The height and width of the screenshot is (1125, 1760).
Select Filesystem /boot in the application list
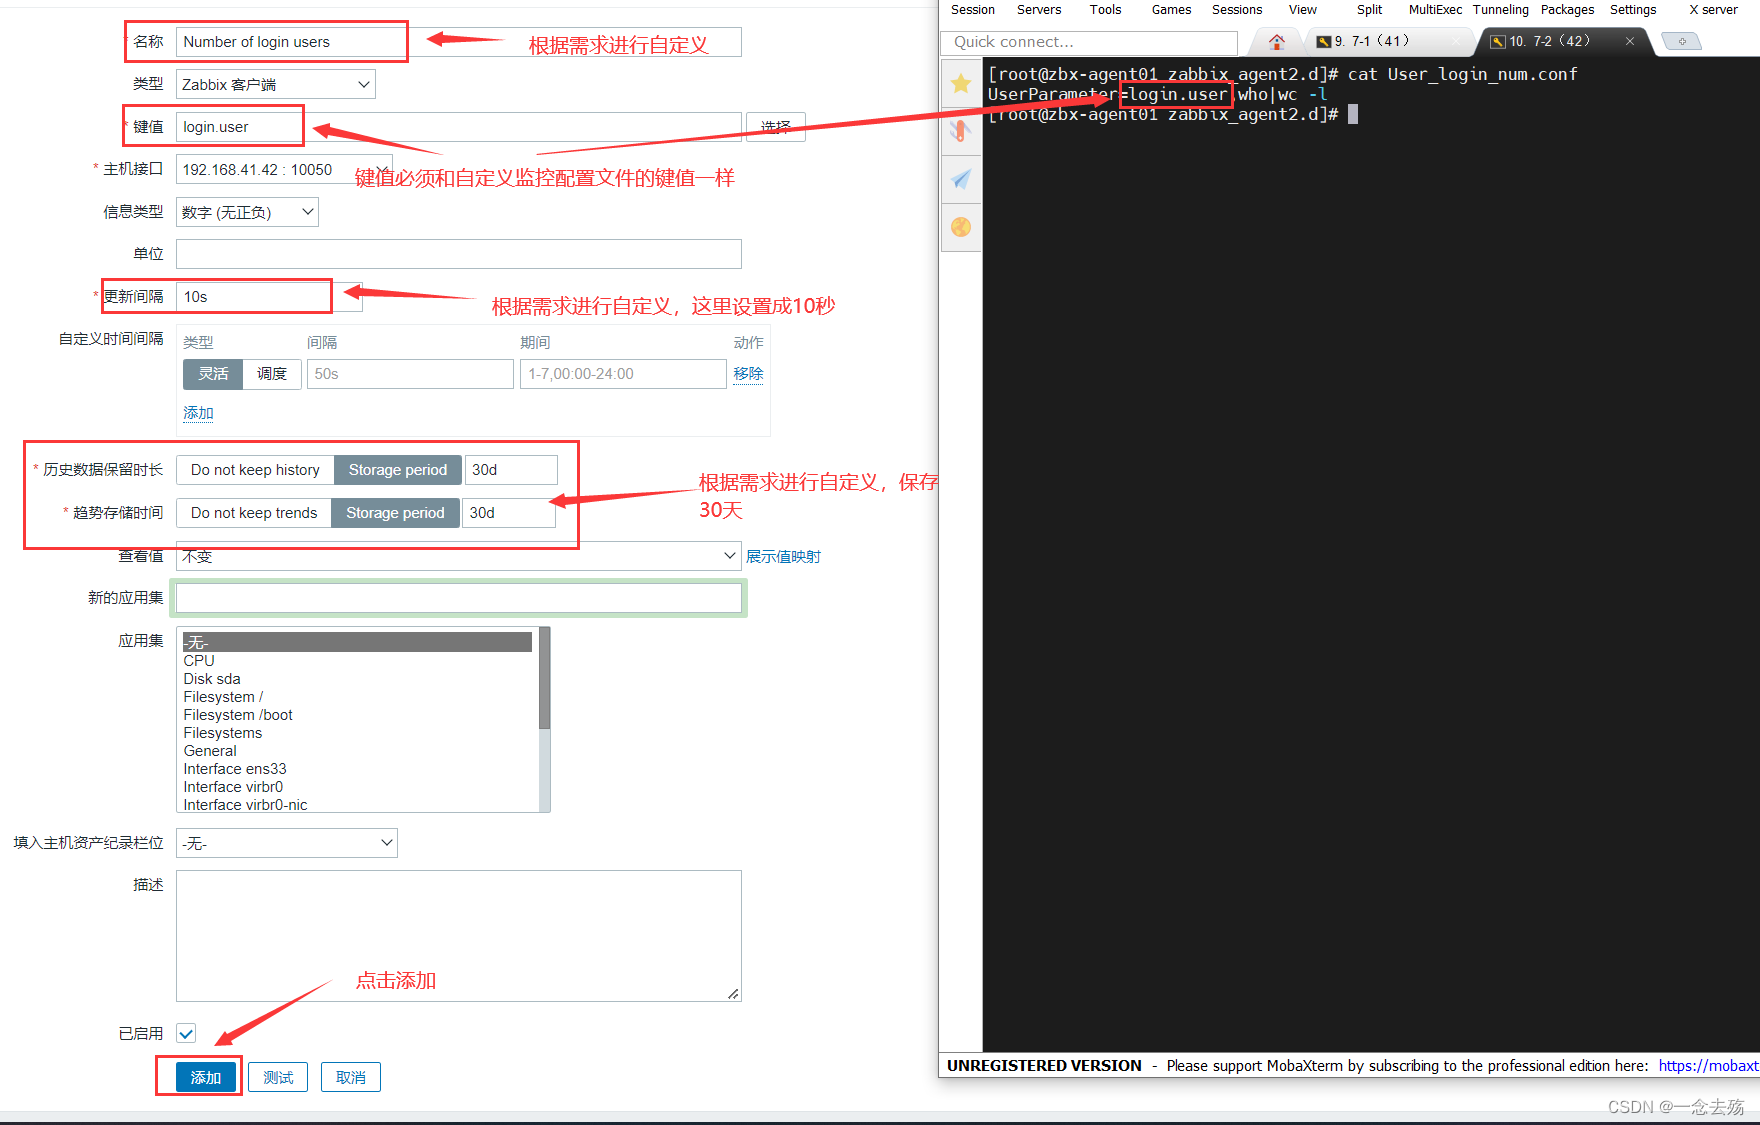point(357,715)
